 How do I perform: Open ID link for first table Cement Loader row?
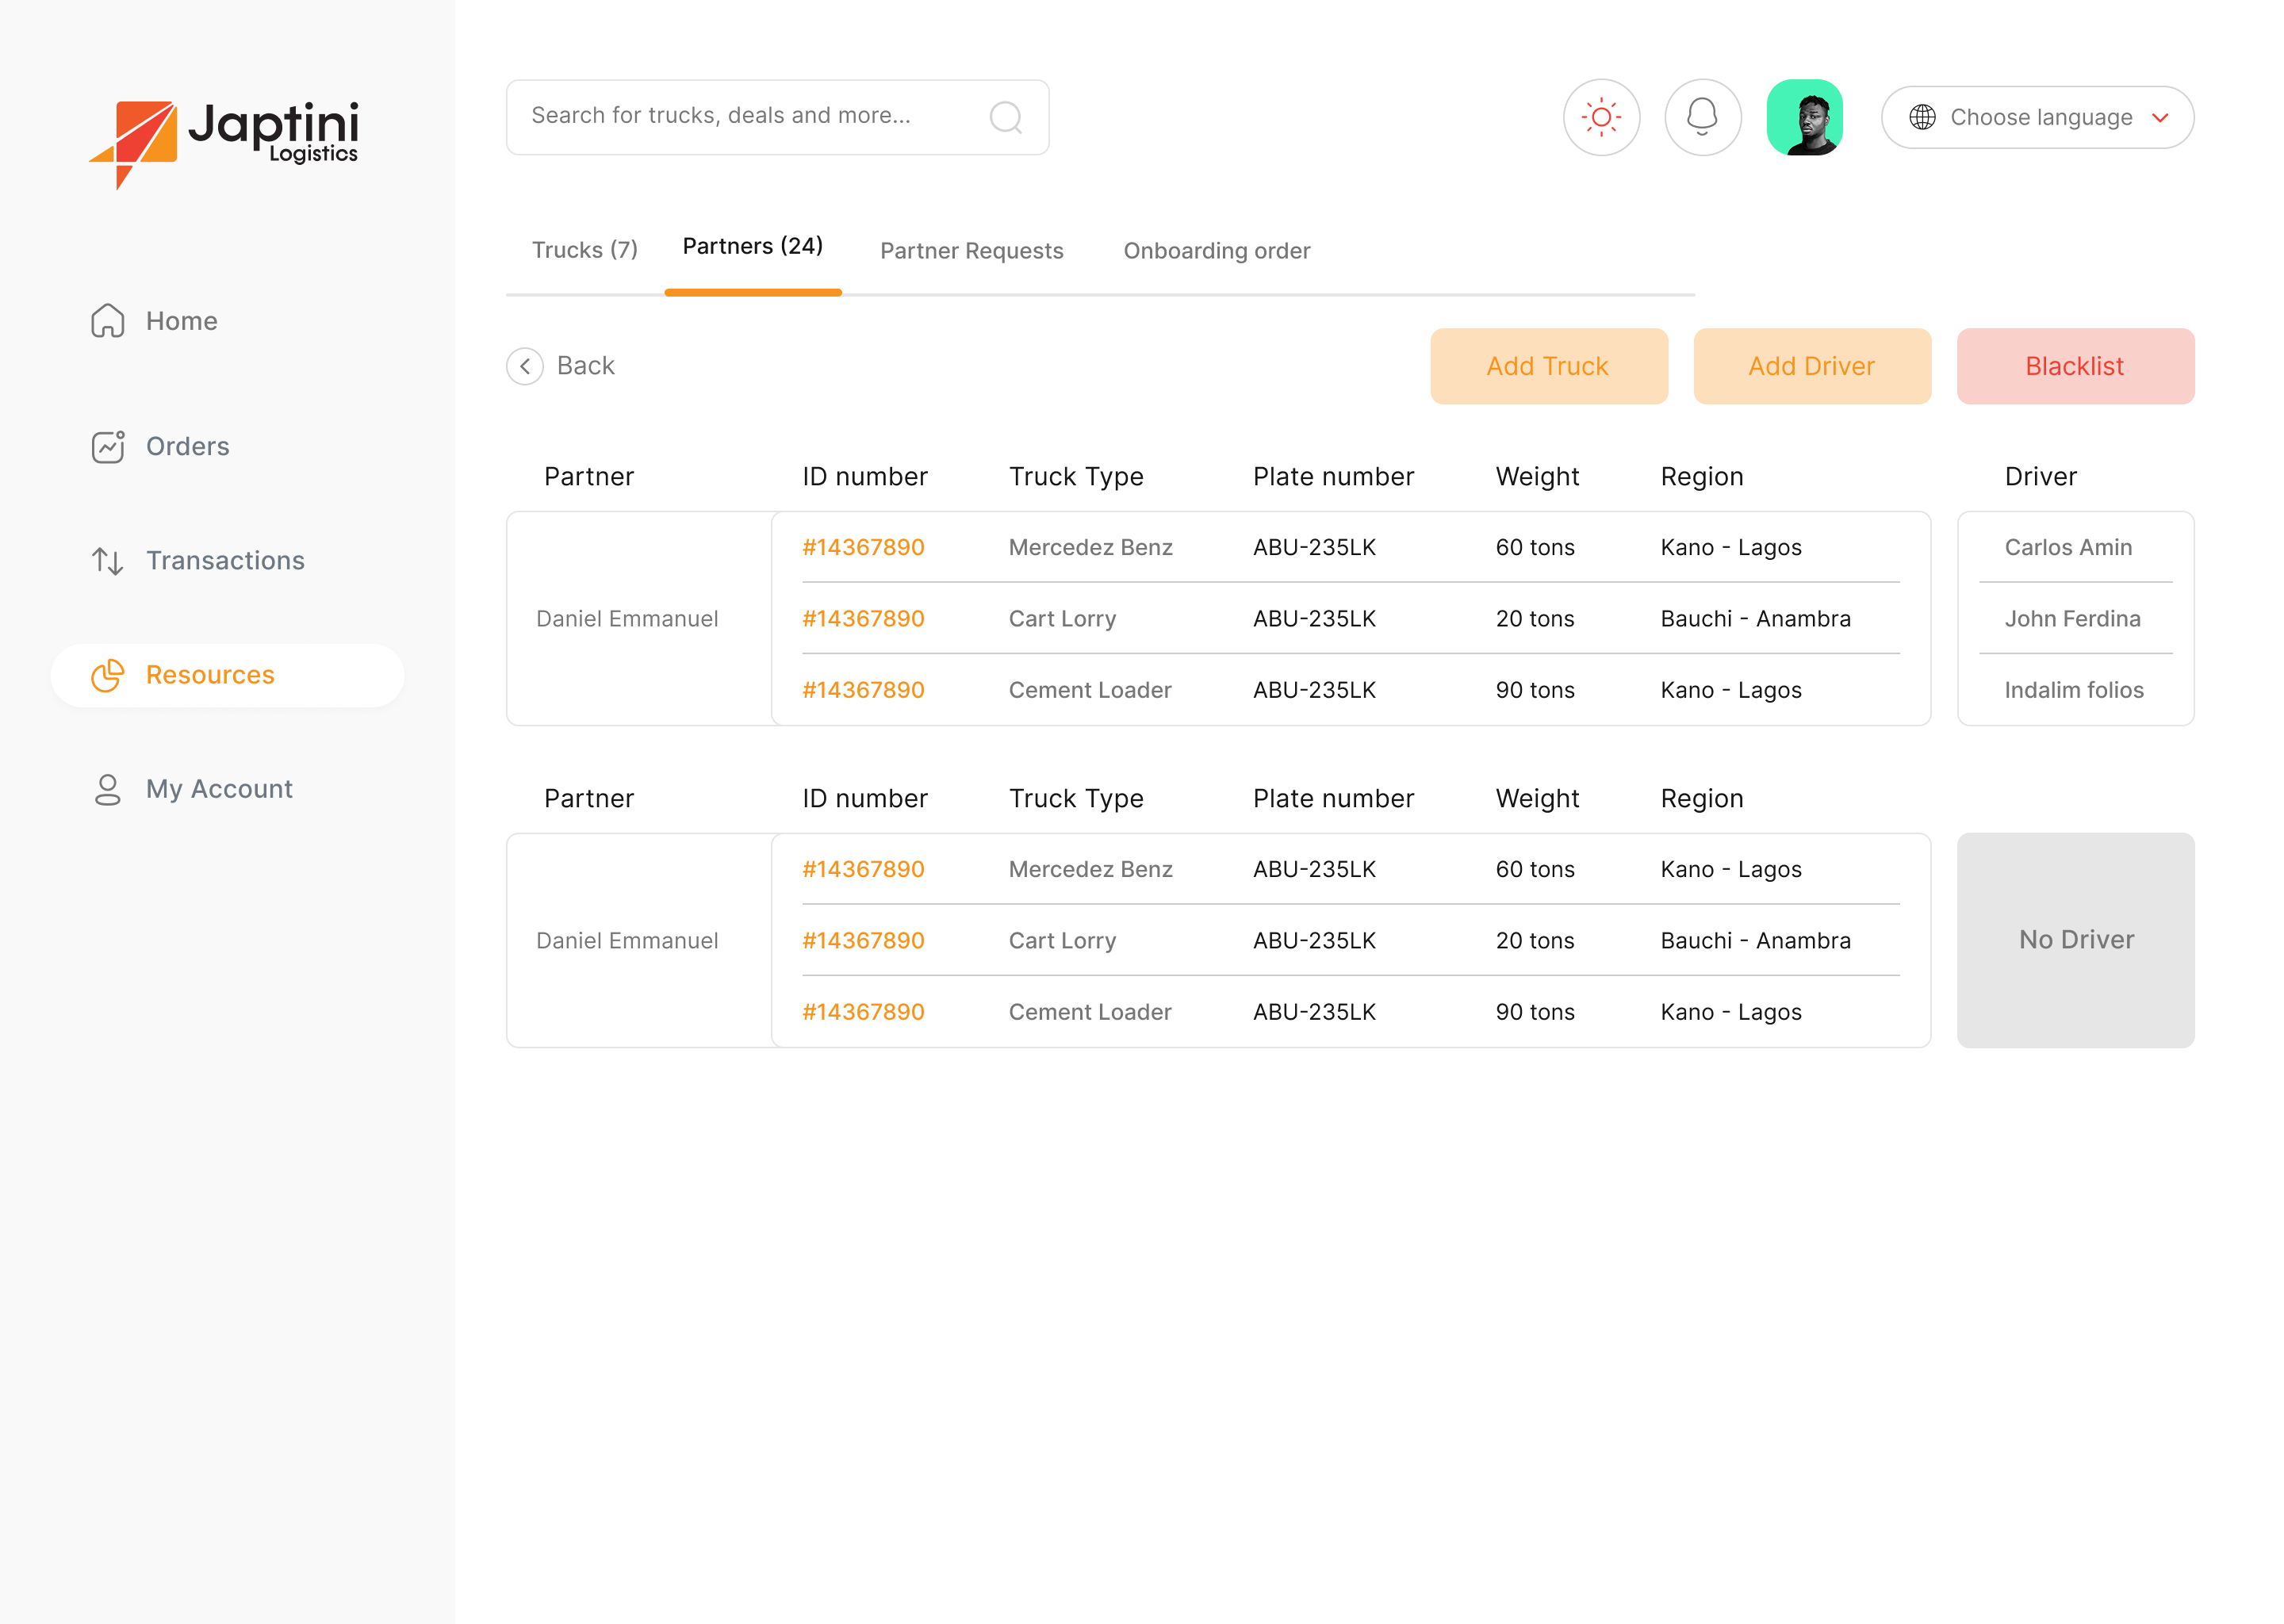coord(863,690)
